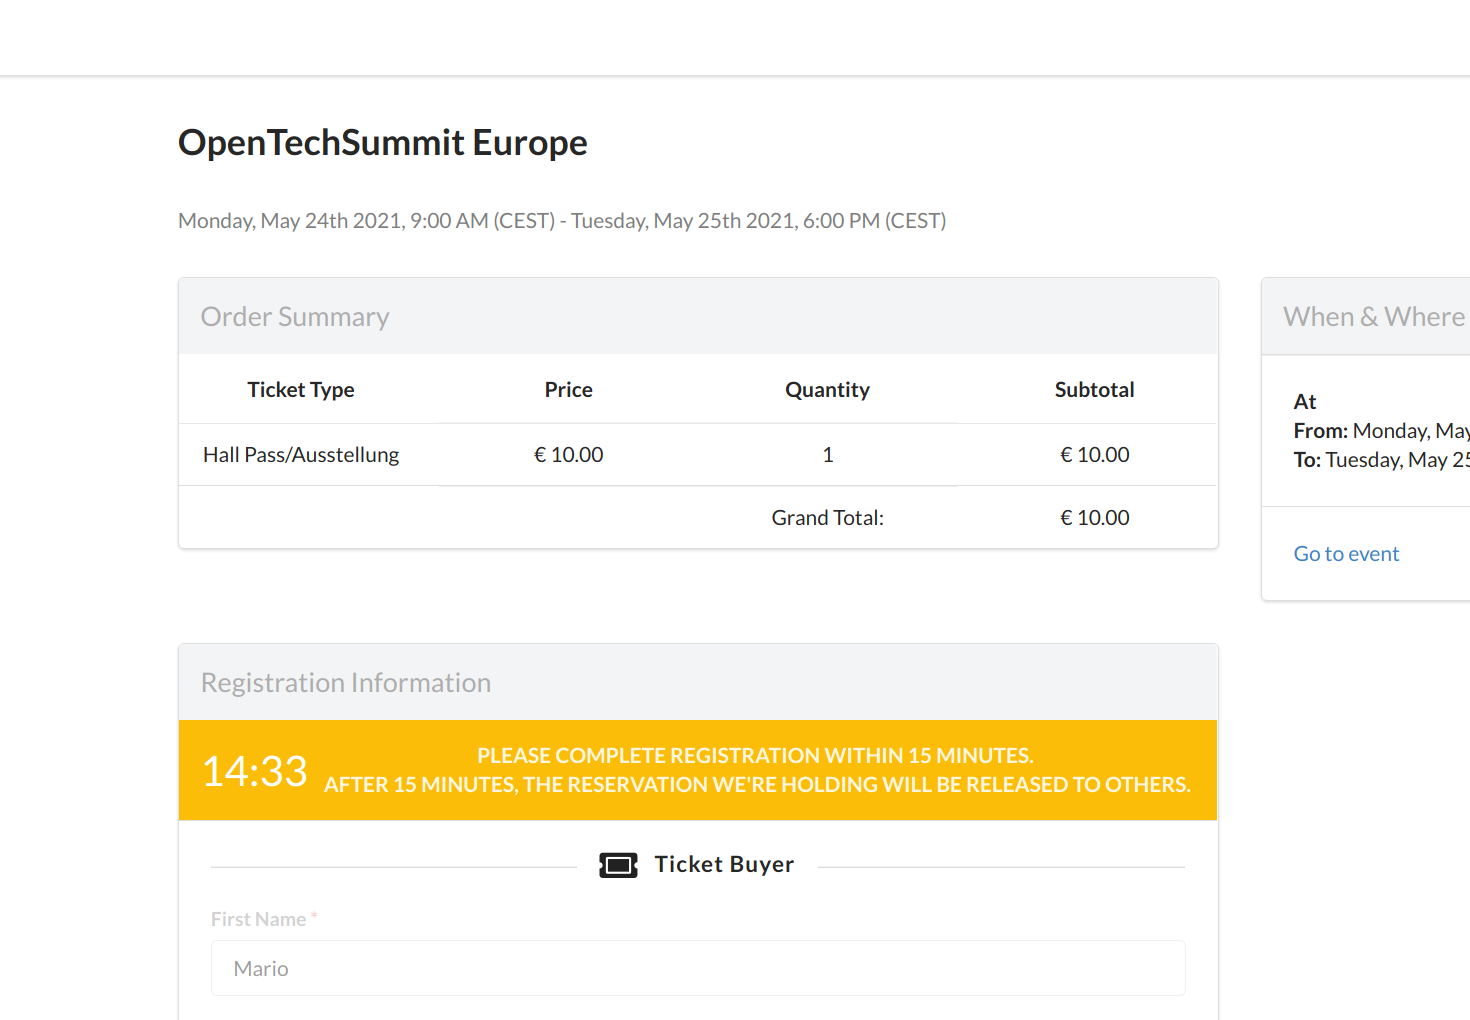The image size is (1470, 1020).
Task: Click the Order Summary panel header
Action: point(698,316)
